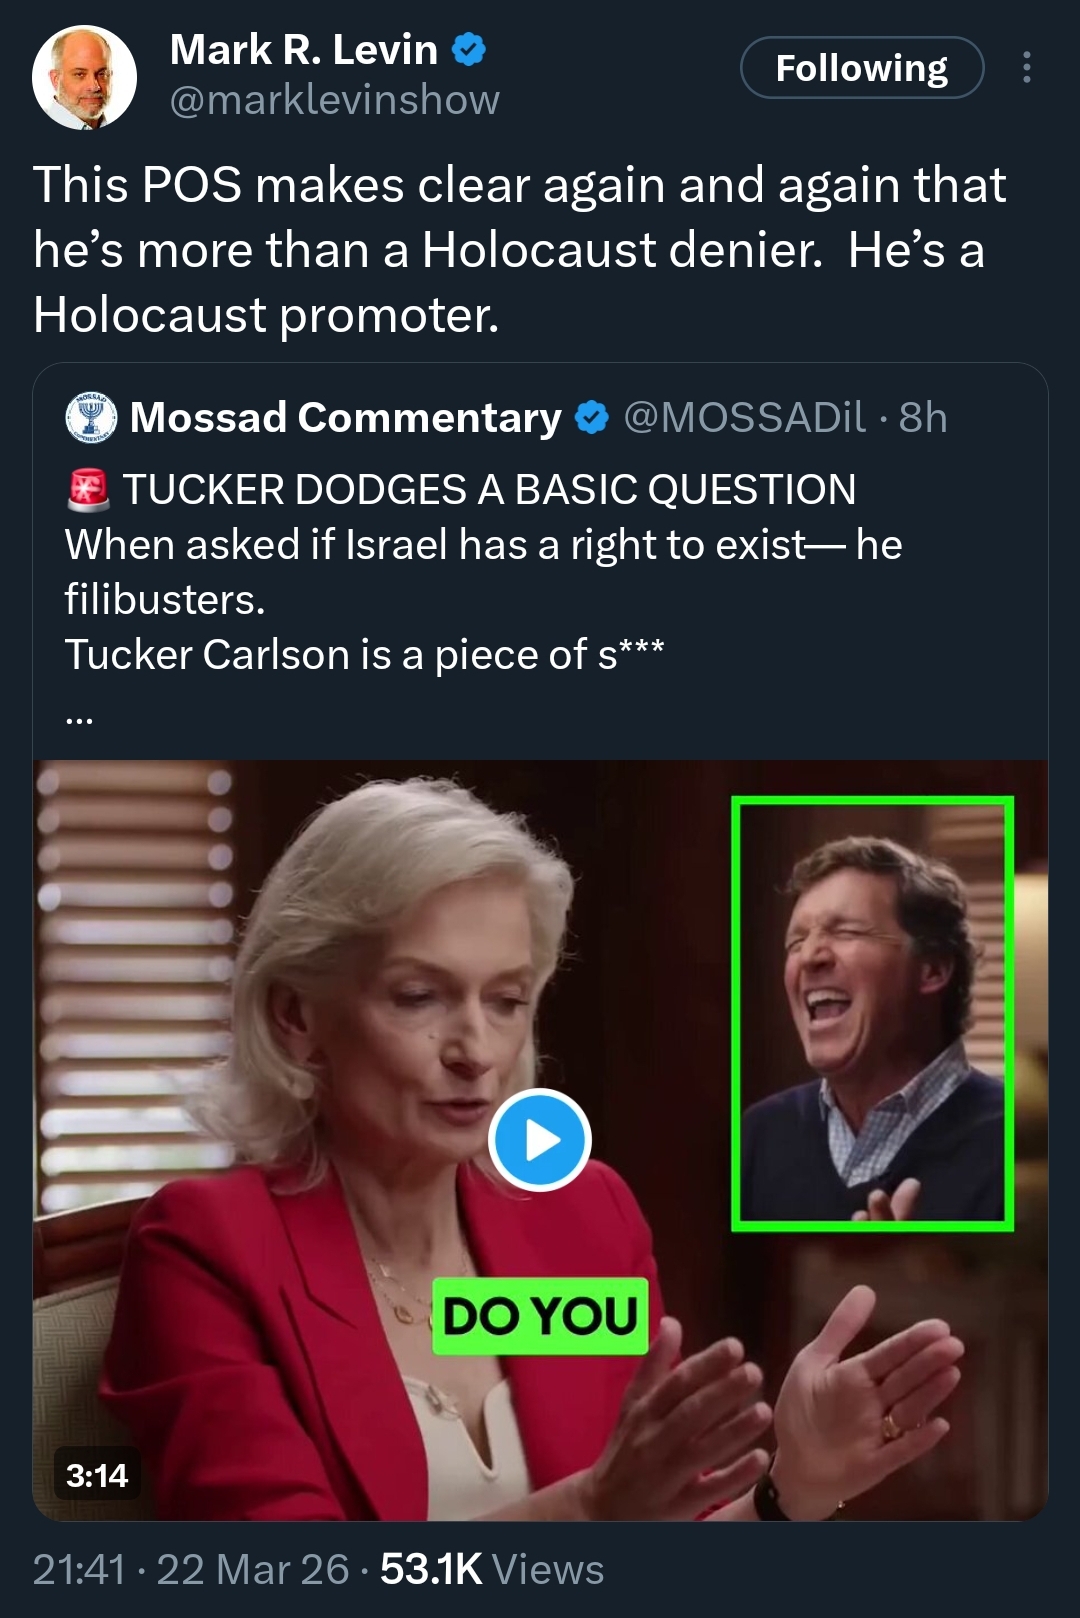Open the three-dot more options menu
1080x1618 pixels.
1026,68
